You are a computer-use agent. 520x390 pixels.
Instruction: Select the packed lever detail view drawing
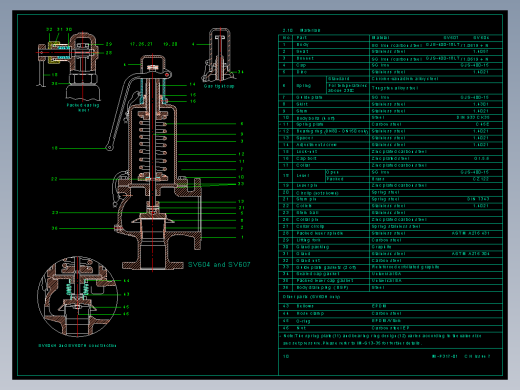click(68, 66)
